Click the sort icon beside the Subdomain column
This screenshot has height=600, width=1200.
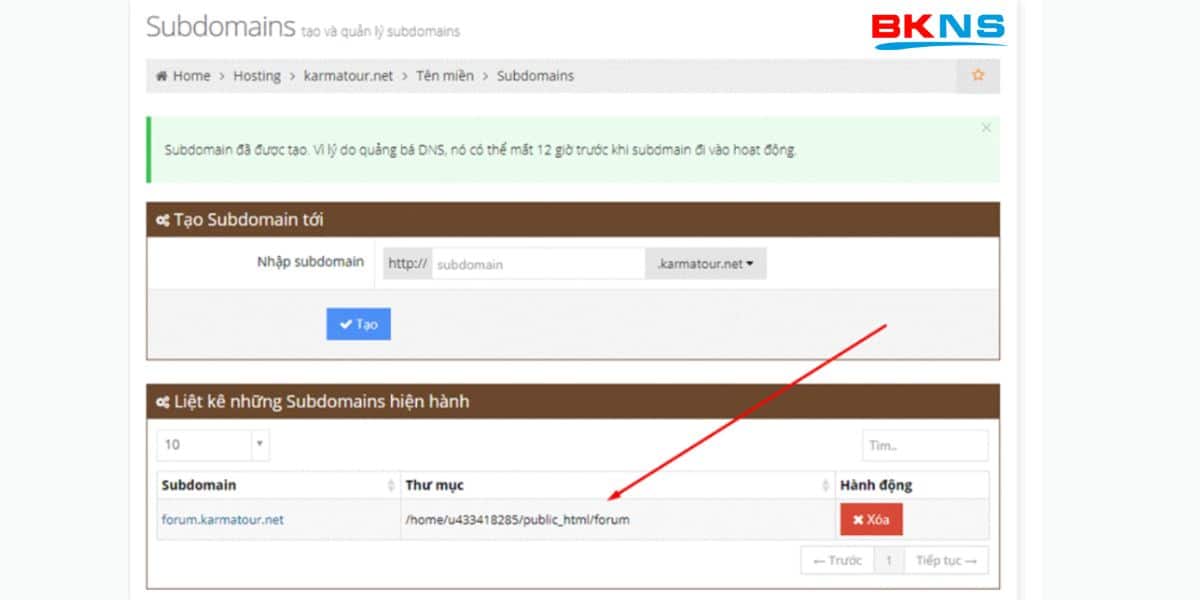click(390, 485)
